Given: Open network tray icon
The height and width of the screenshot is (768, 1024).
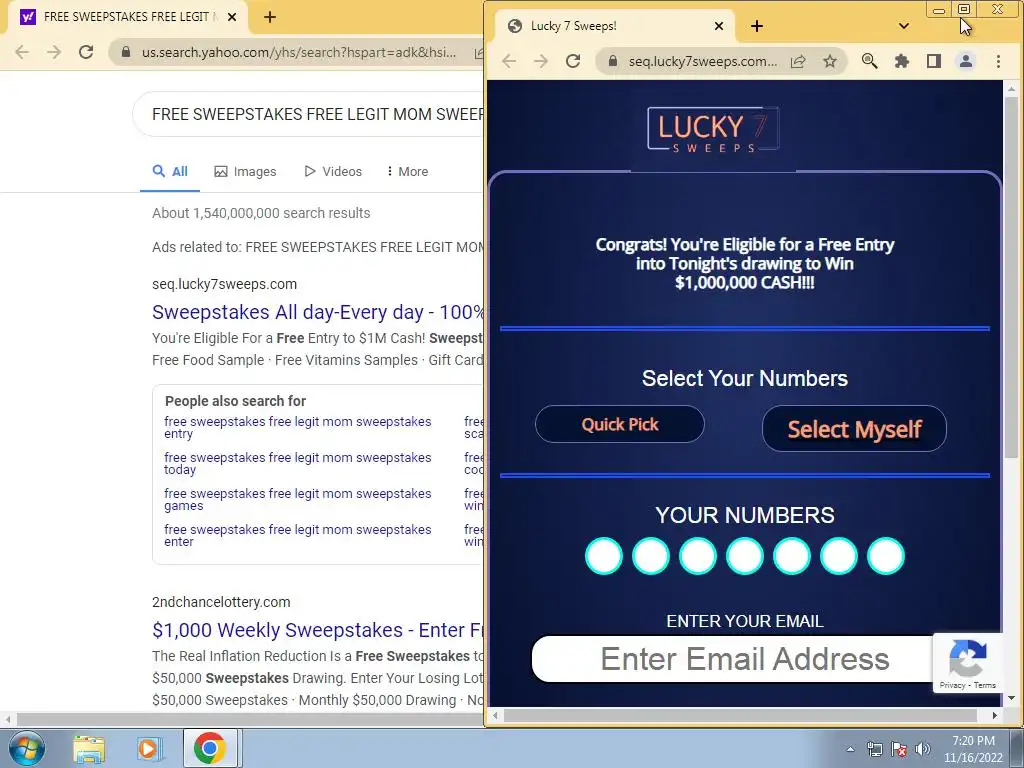Looking at the screenshot, I should [875, 749].
